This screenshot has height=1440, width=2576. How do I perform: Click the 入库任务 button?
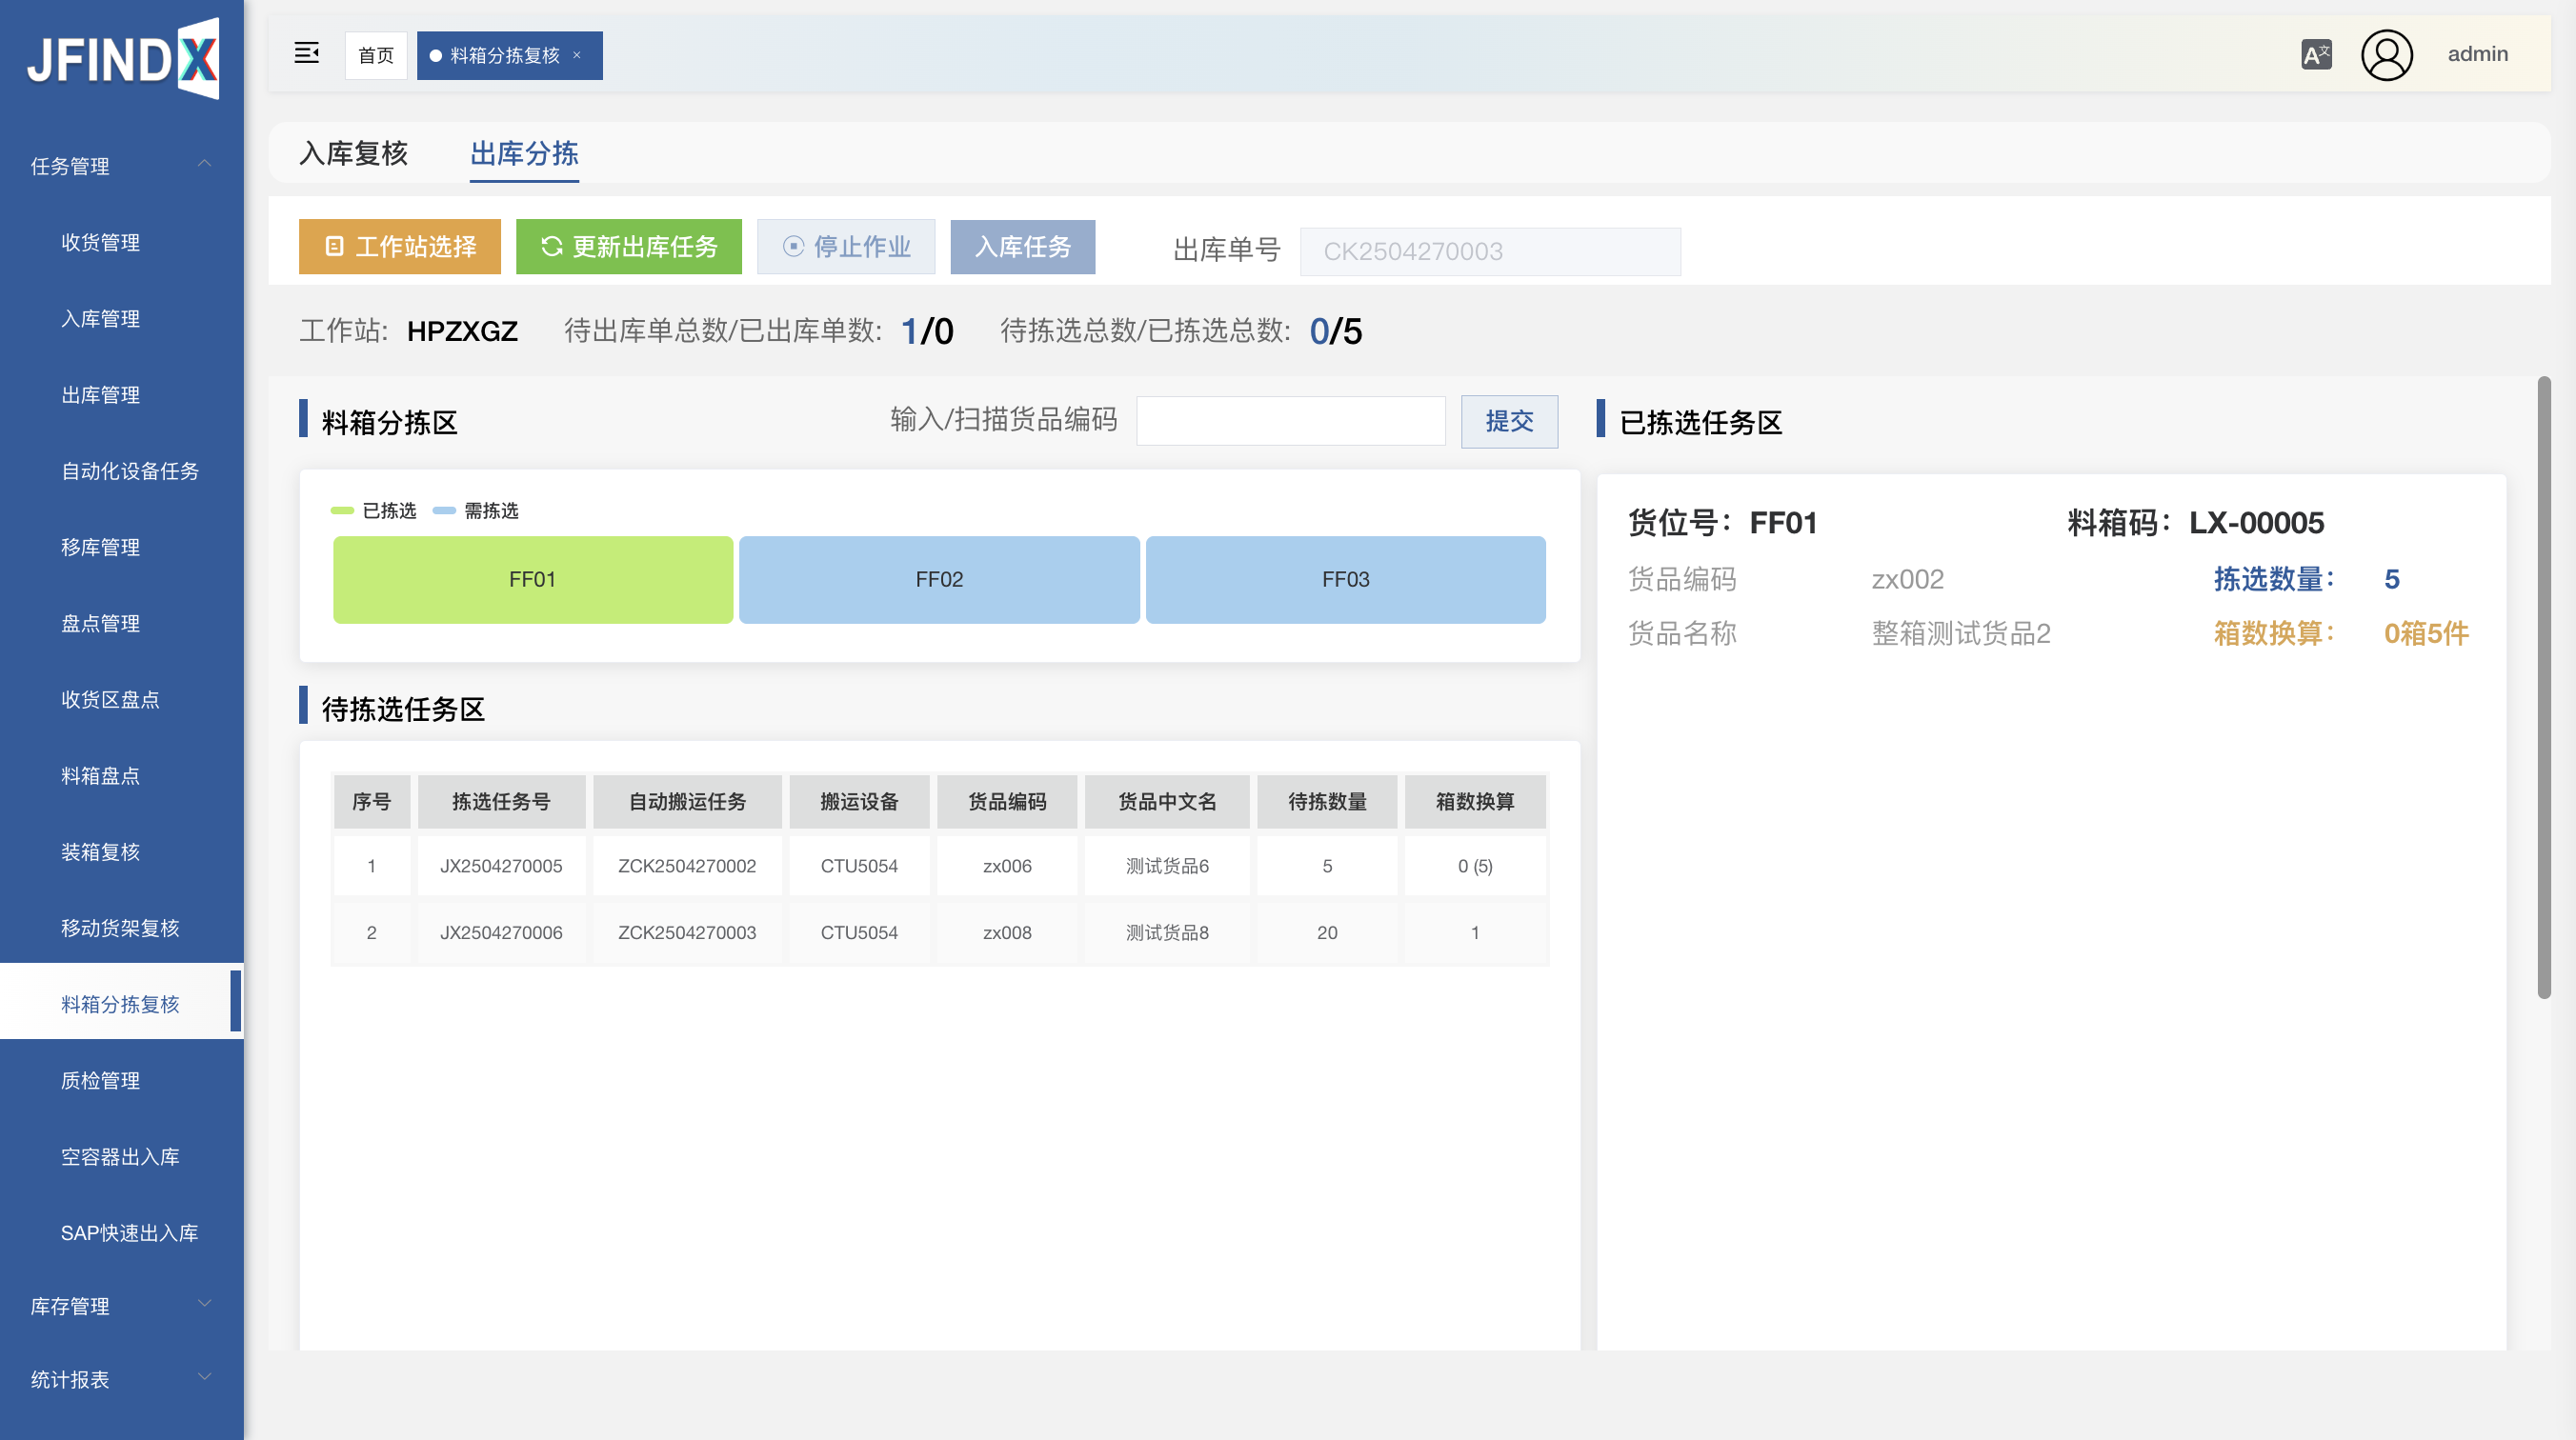pos(1022,247)
